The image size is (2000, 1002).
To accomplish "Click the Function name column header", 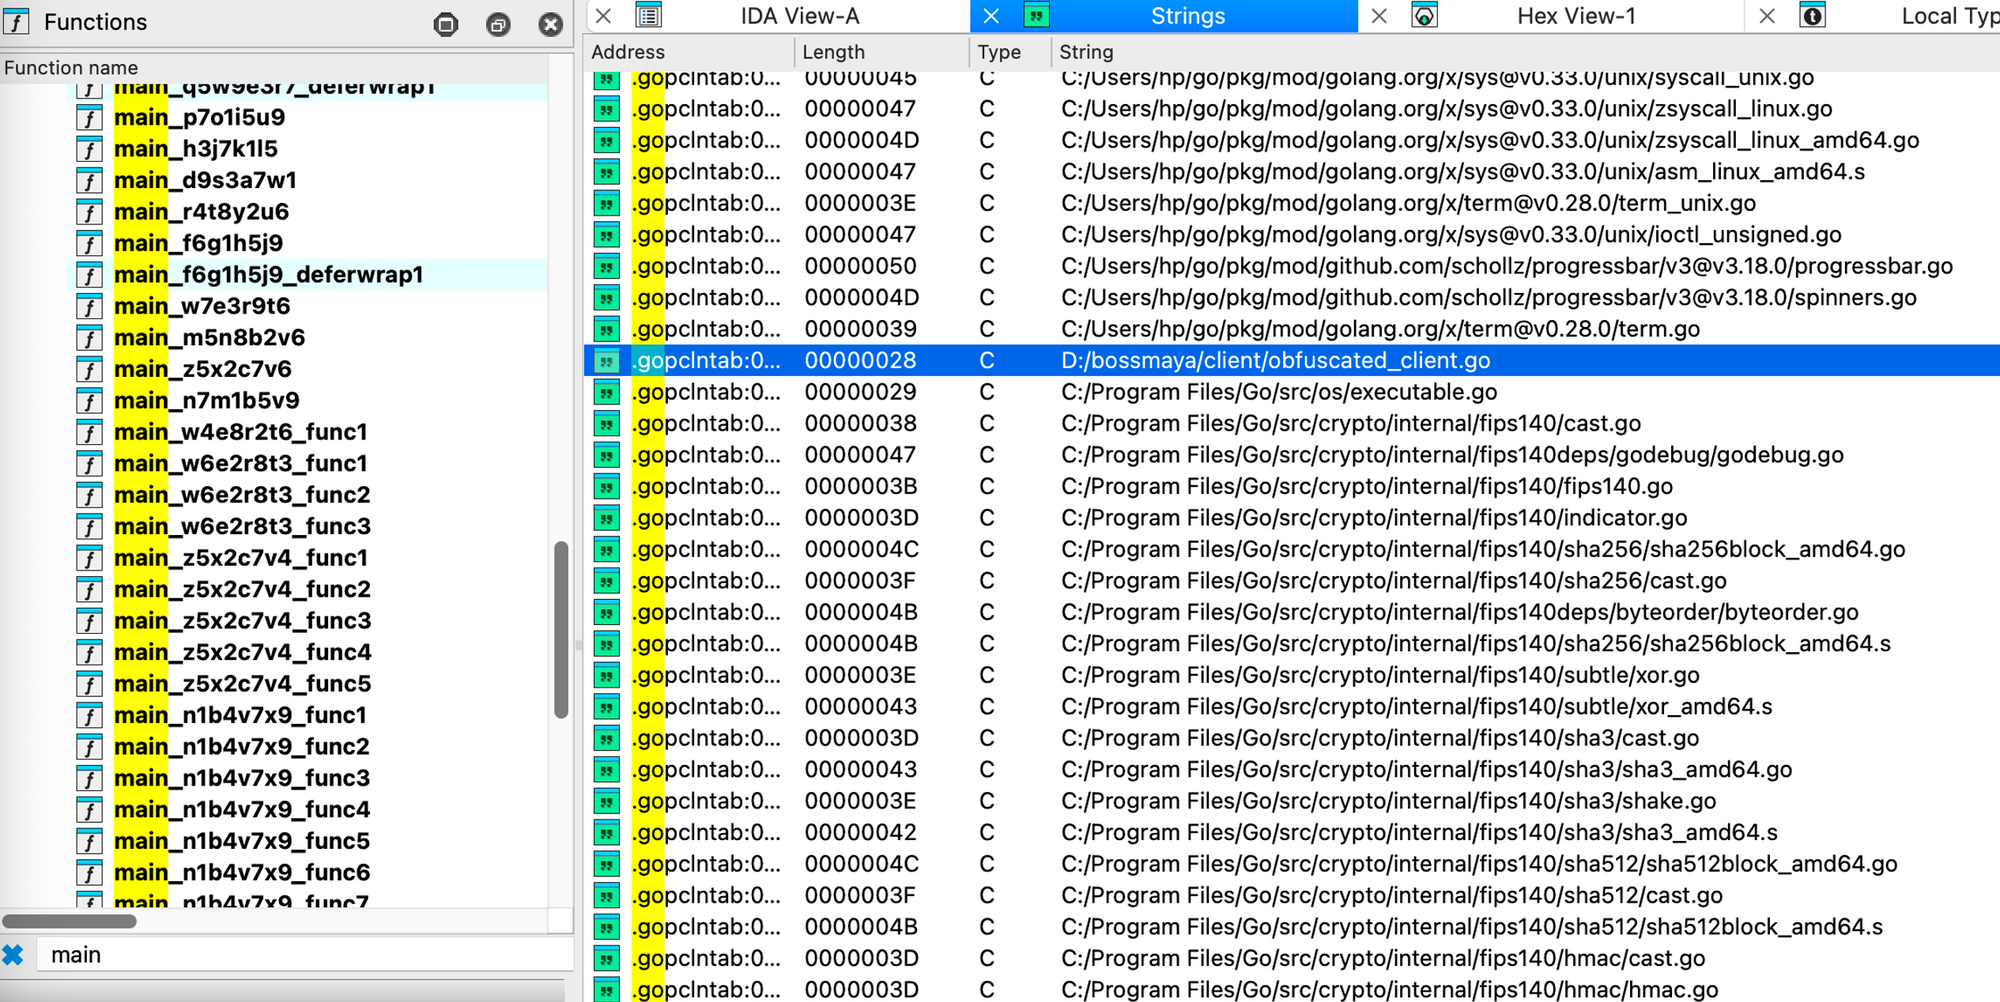I will point(71,68).
